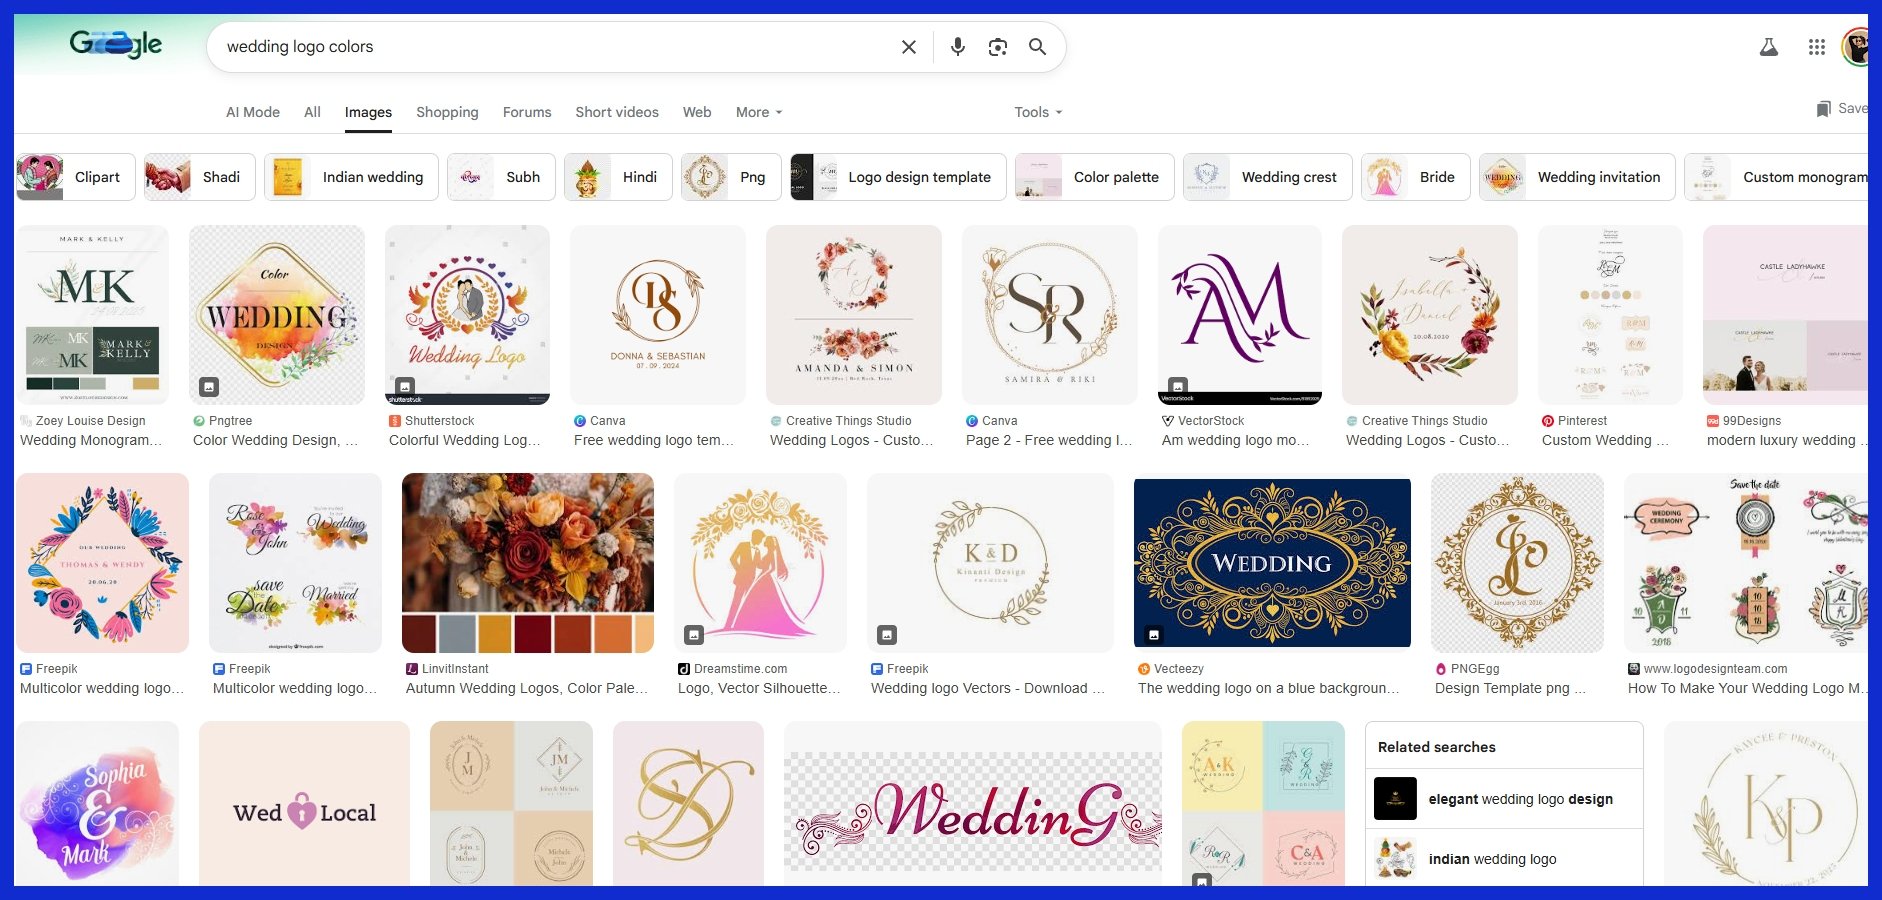1882x900 pixels.
Task: Select the Wedding crest filter chip
Action: point(1267,177)
